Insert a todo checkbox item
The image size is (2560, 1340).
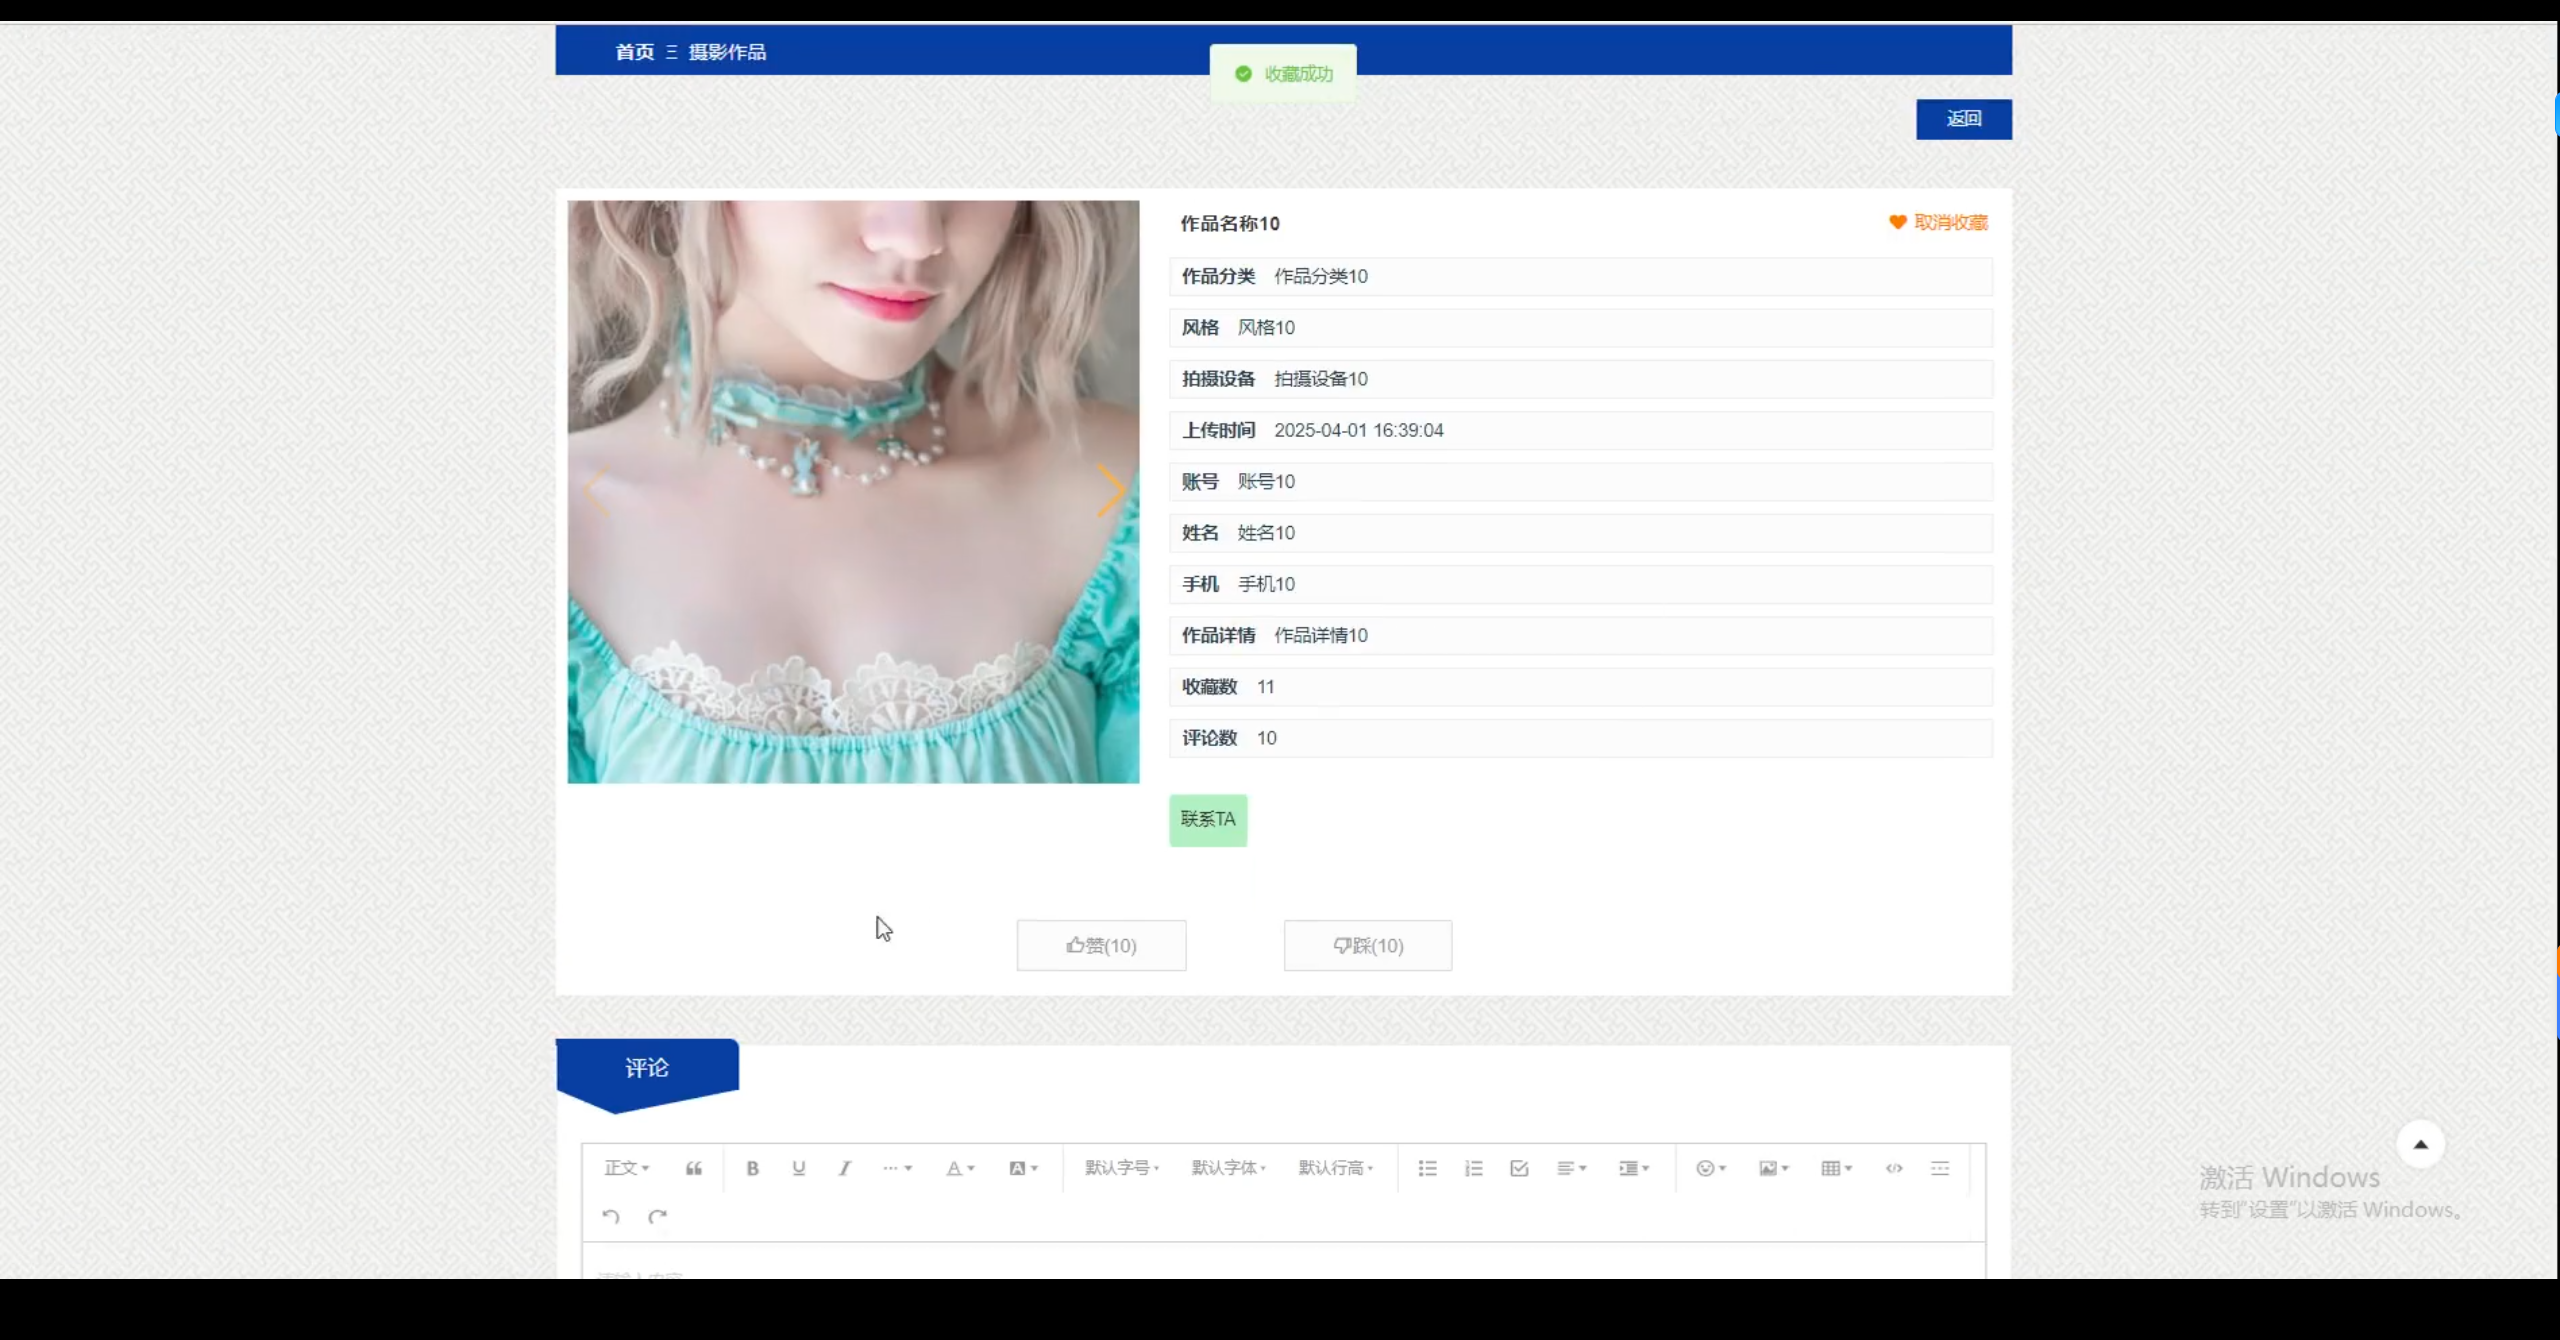point(1518,1167)
